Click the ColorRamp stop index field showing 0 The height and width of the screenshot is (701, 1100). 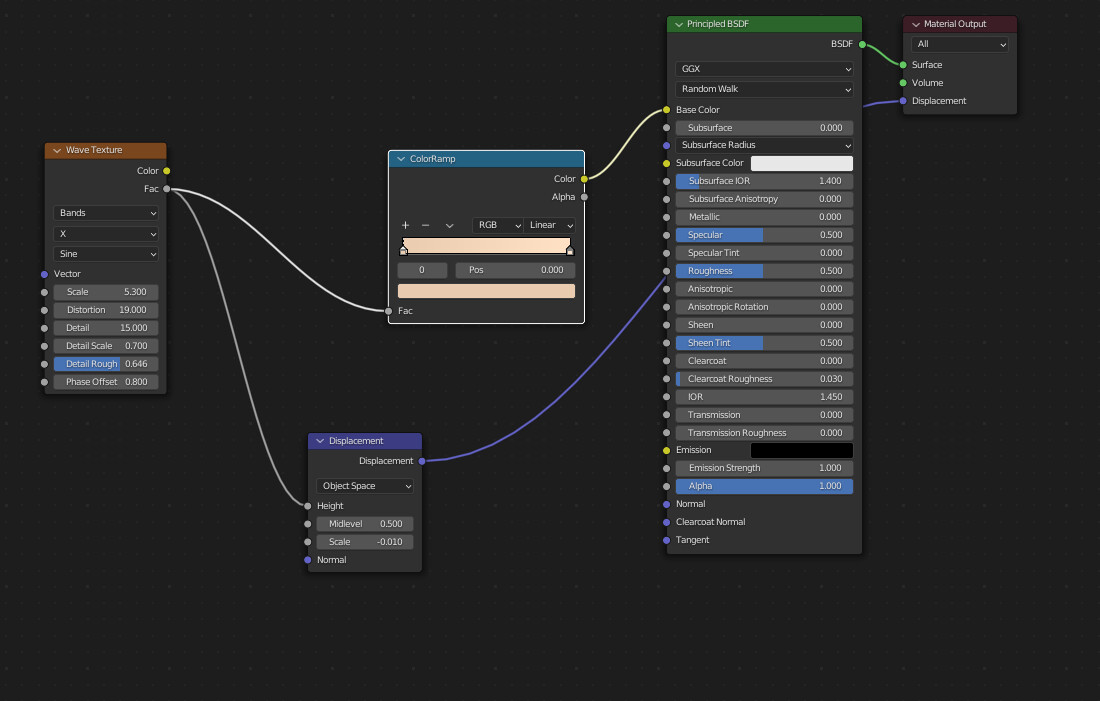(x=422, y=270)
